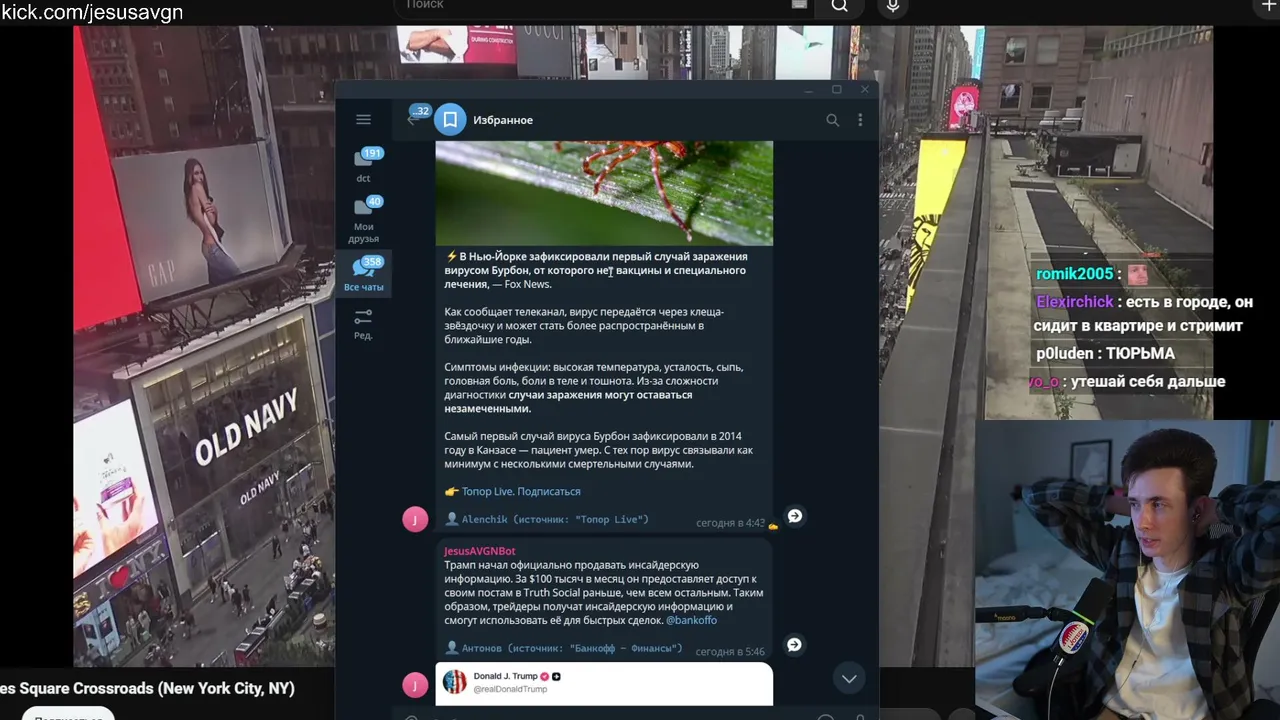Click the Fox News source text

click(528, 285)
